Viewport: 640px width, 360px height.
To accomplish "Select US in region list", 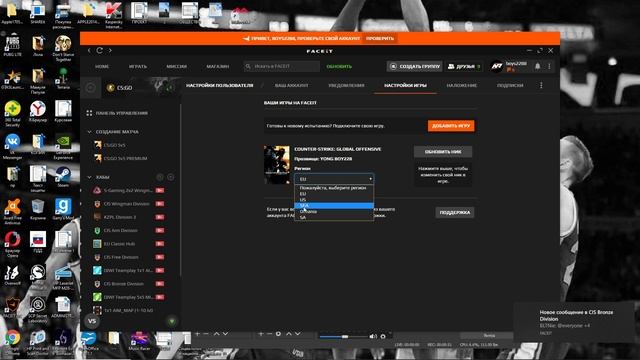I will pos(334,200).
